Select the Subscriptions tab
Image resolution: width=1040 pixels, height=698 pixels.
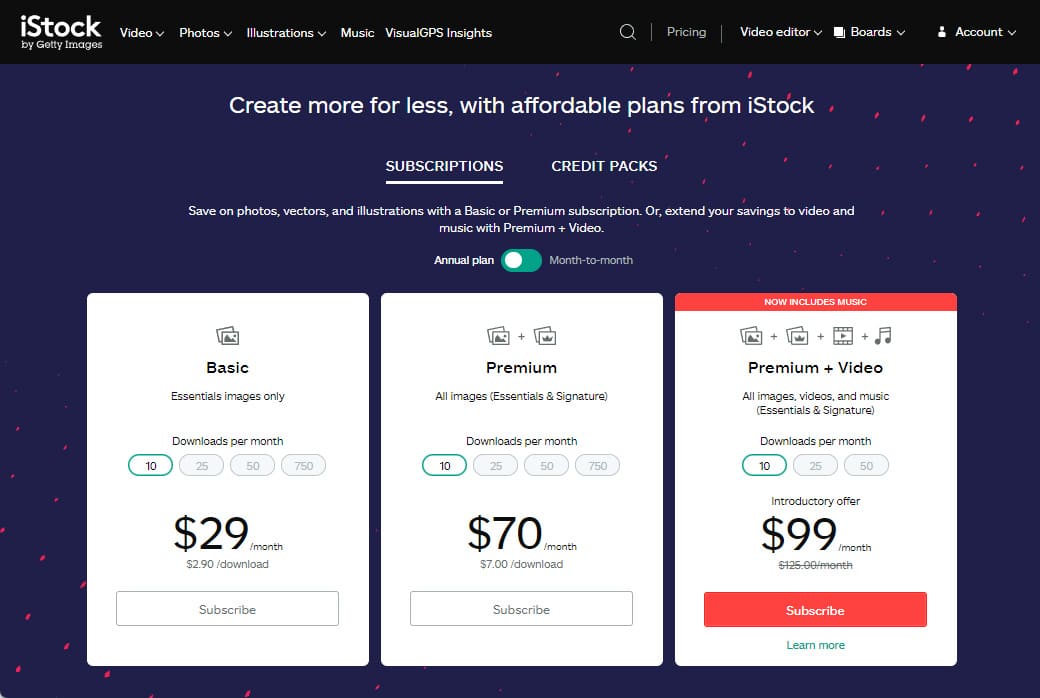click(444, 166)
